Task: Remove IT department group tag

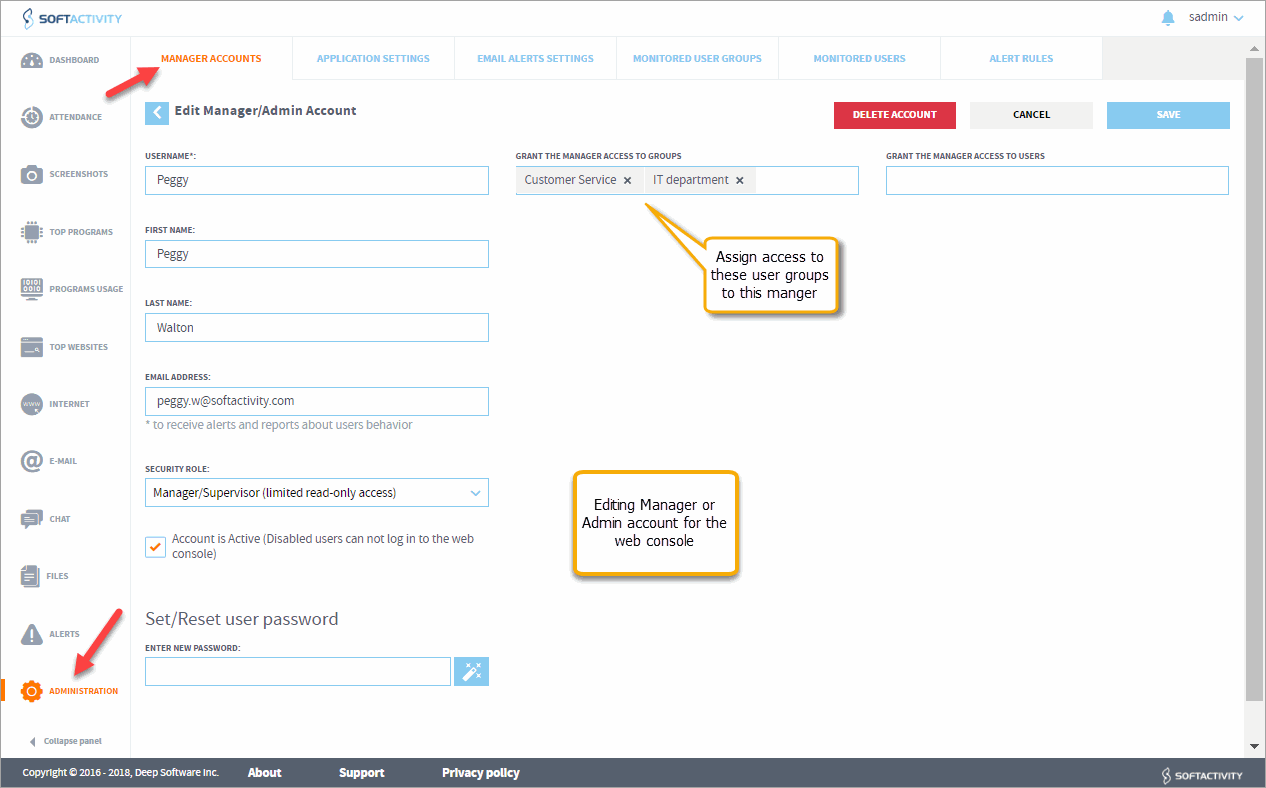Action: [740, 181]
